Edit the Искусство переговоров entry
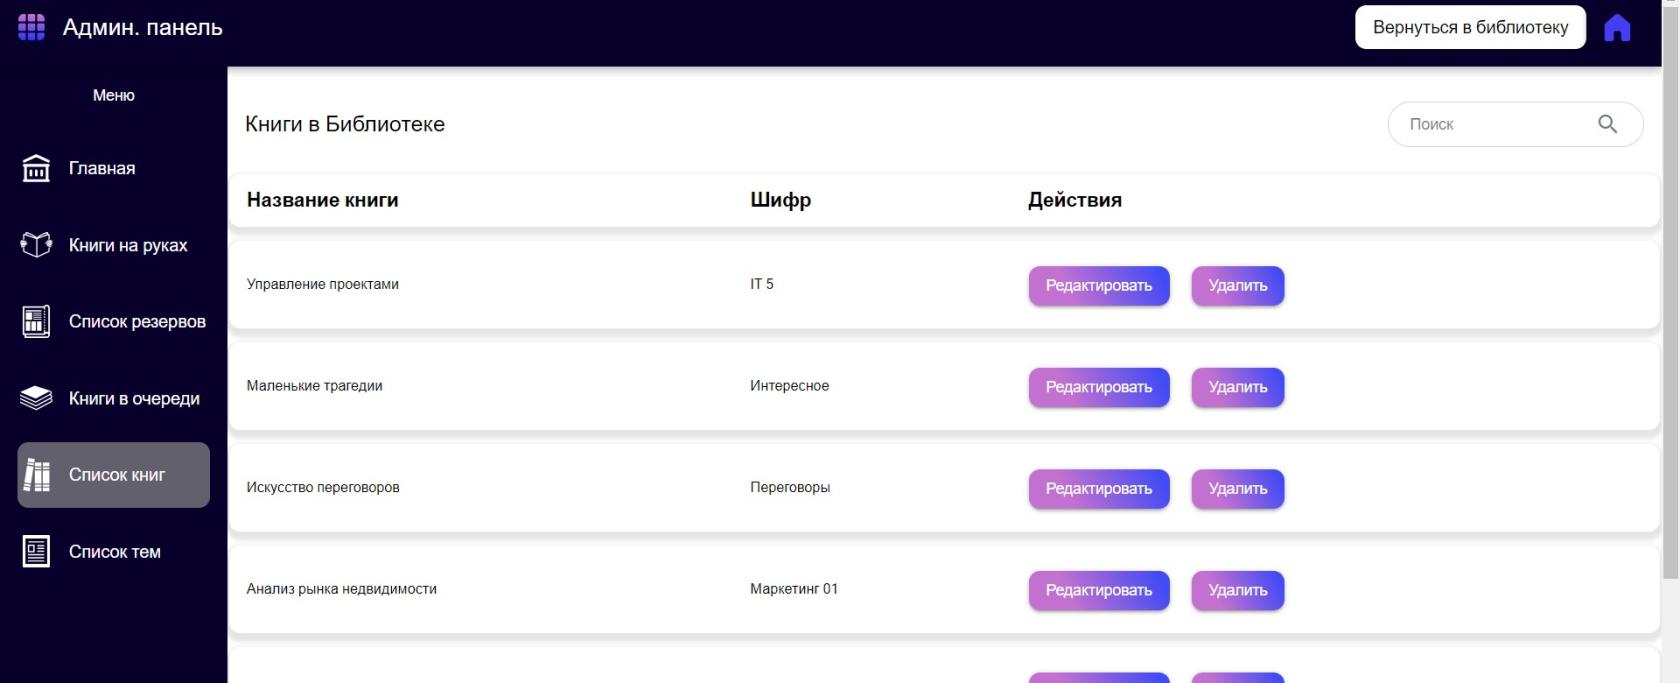Viewport: 1680px width, 683px height. 1098,489
